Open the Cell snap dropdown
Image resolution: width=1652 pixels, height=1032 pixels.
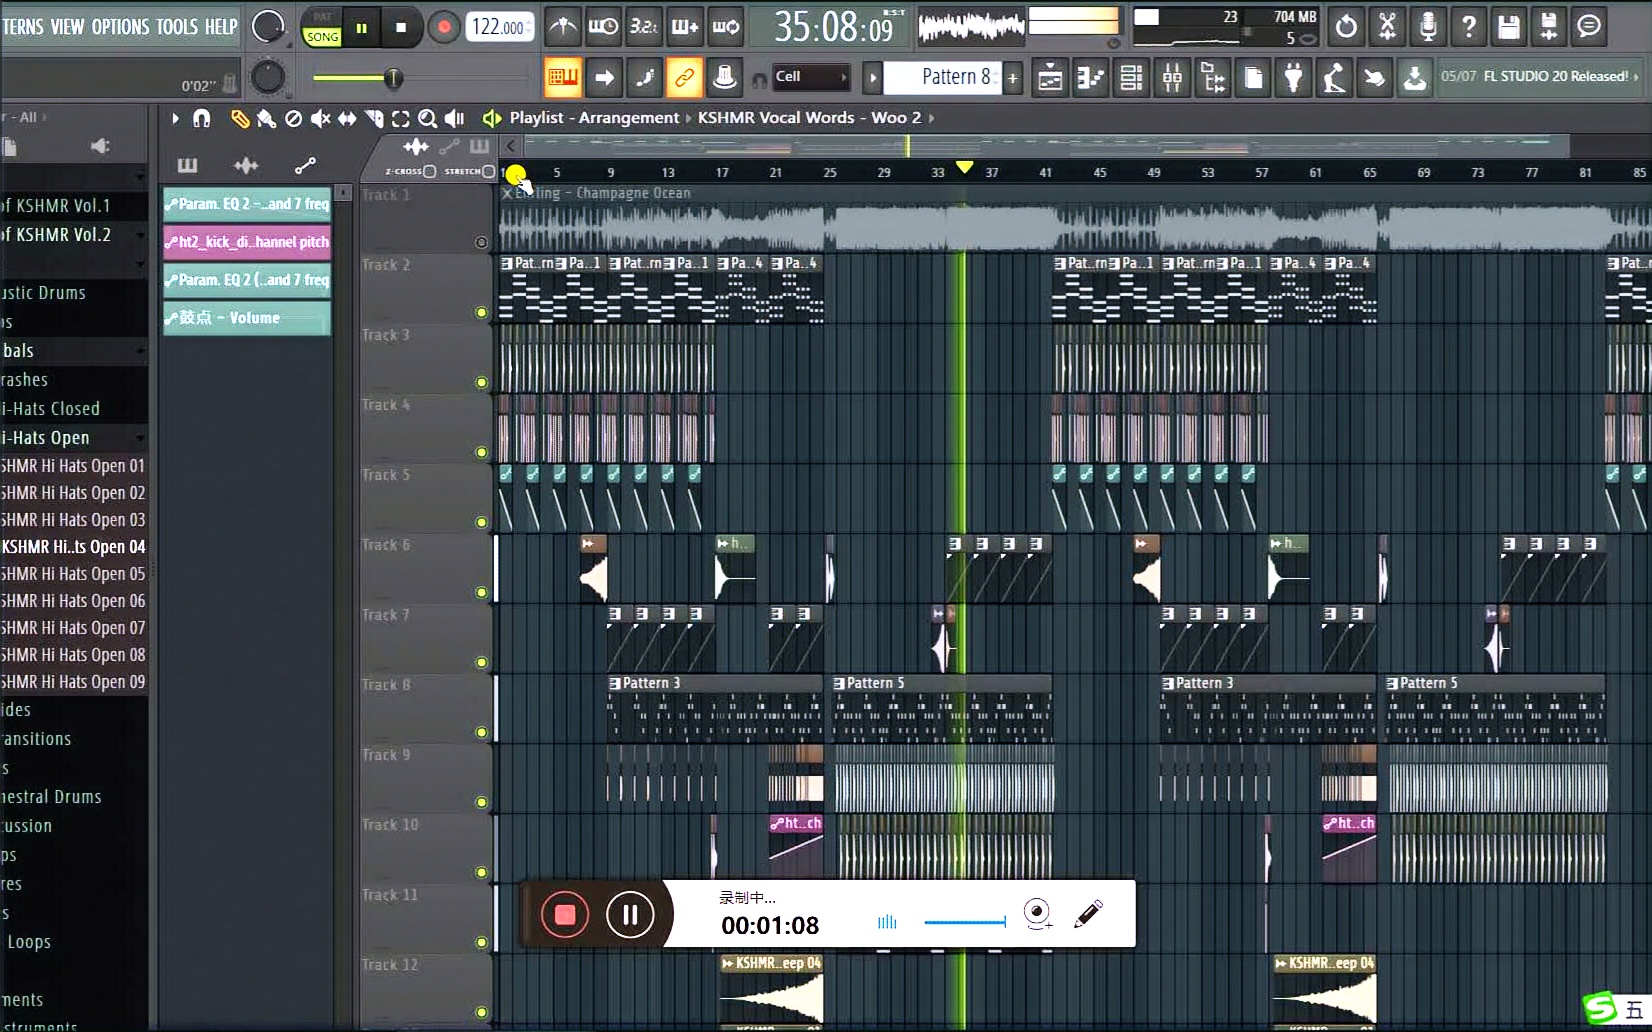(810, 77)
